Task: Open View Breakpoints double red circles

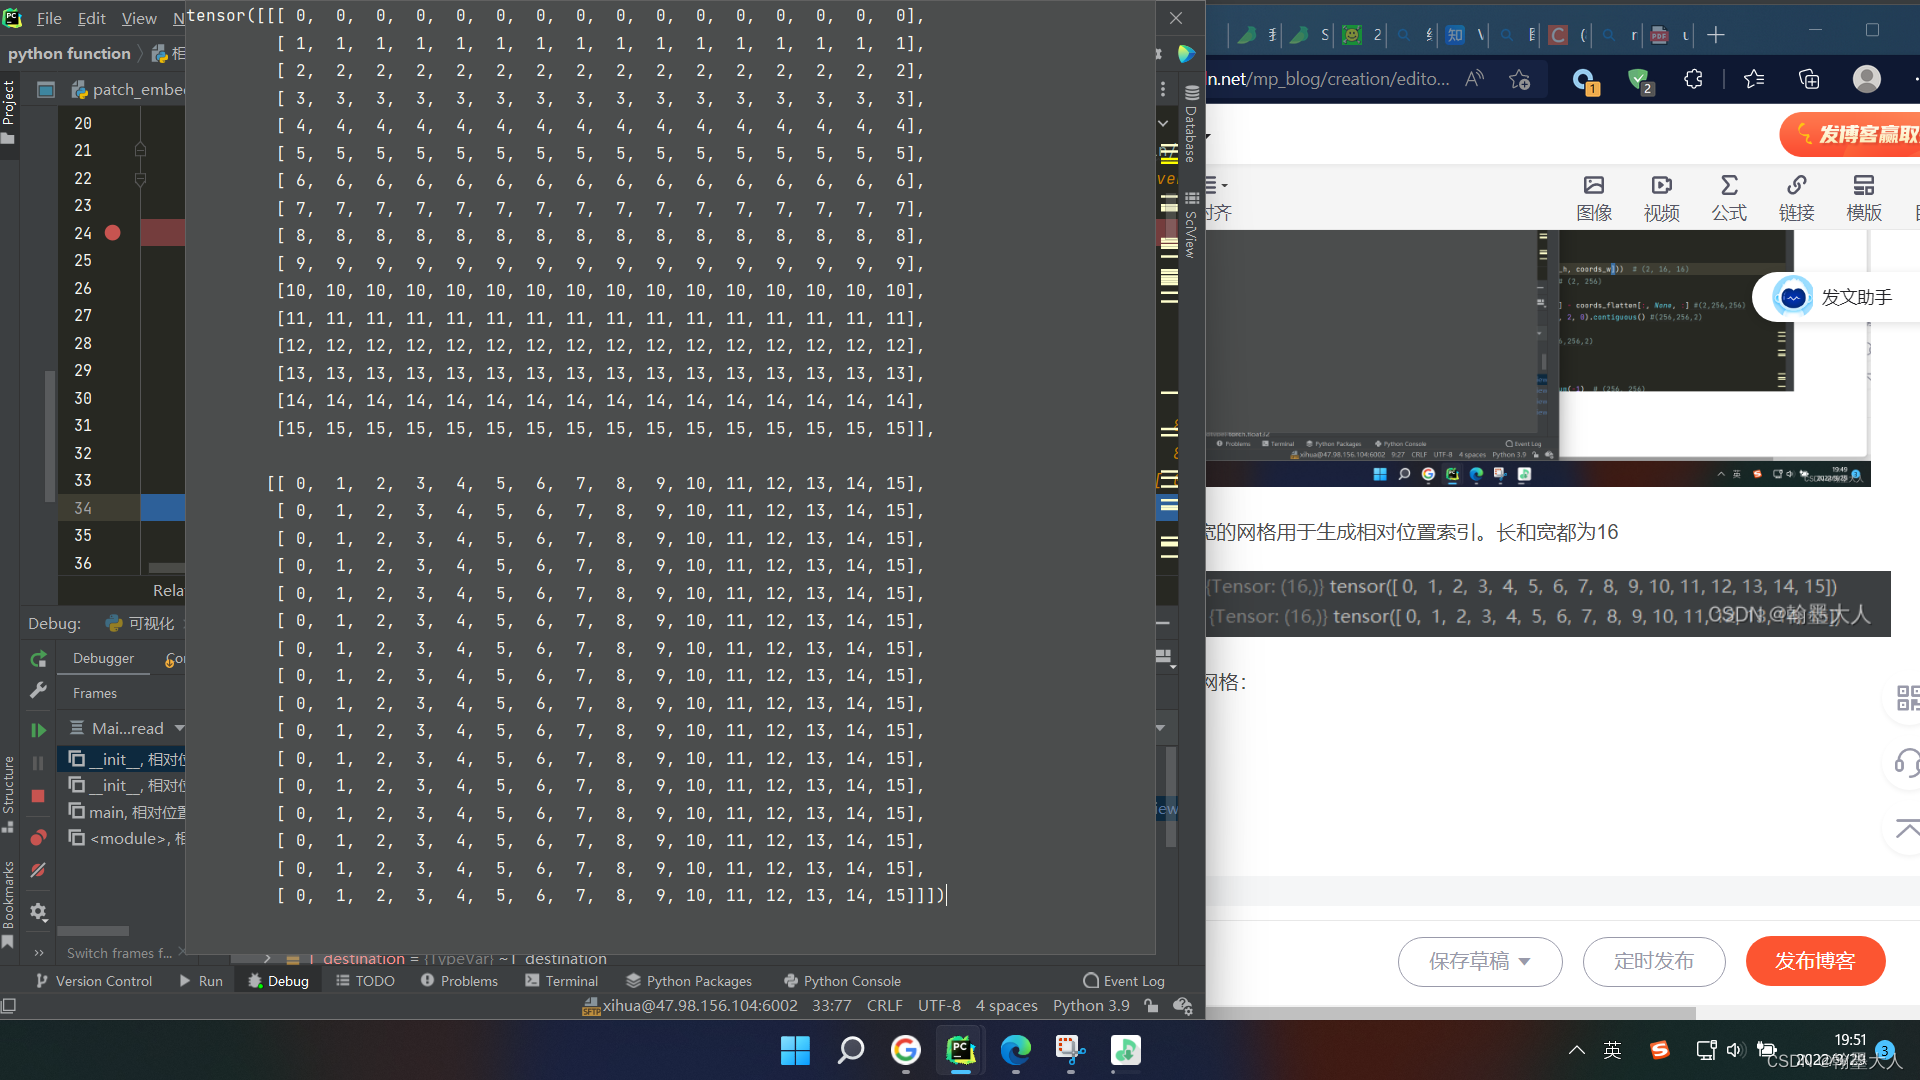Action: pos(38,837)
